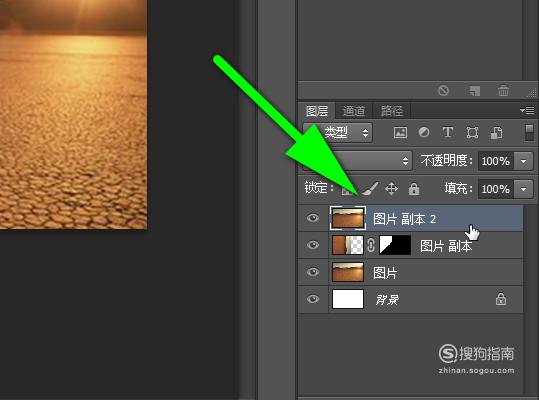Viewport: 539px width, 400px height.
Task: Hide the 图片 layer
Action: [x=313, y=272]
